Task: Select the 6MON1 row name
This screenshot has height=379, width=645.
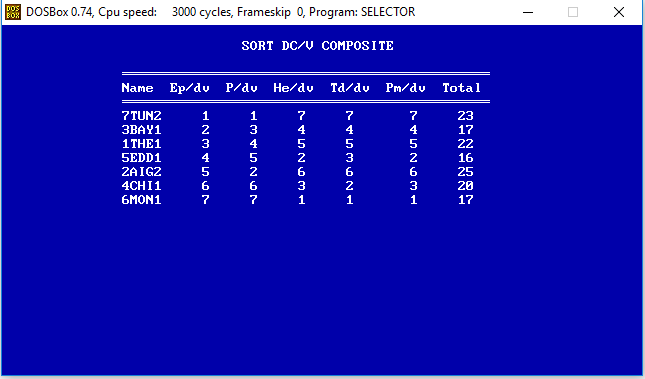Action: tap(142, 200)
